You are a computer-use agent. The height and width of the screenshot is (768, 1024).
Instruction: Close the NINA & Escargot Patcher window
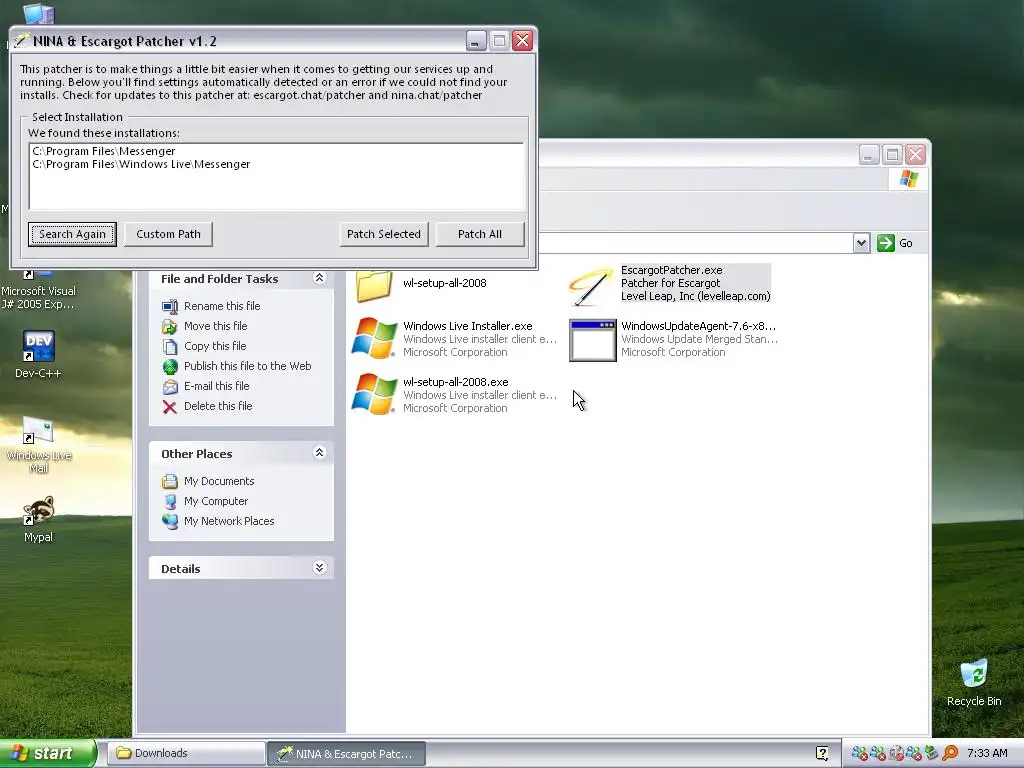click(x=522, y=40)
